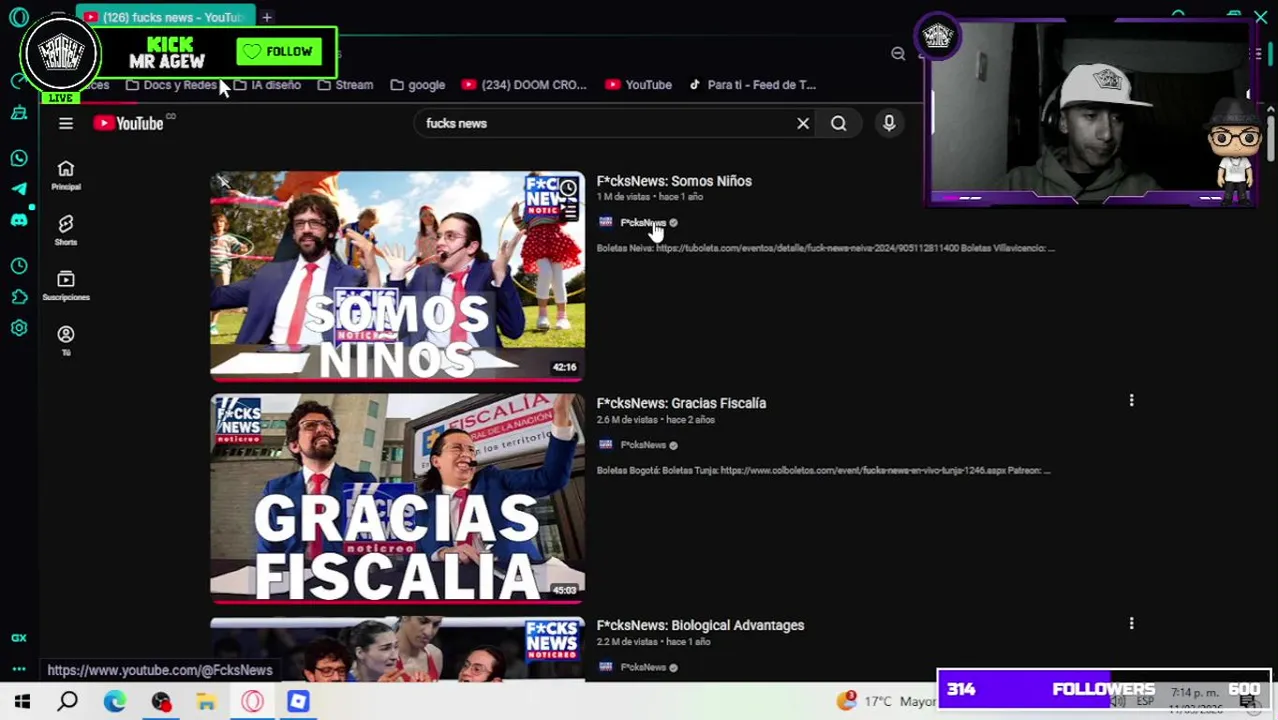Open the Tú profile section
Screen dimensions: 1278x720
coord(66,340)
